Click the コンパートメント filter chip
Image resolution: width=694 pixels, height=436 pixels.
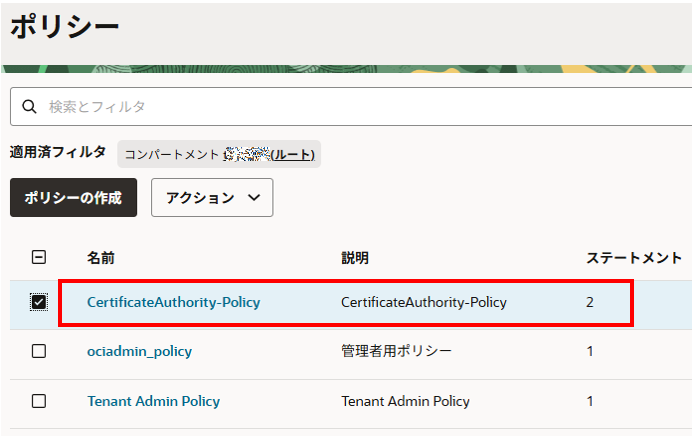(219, 154)
